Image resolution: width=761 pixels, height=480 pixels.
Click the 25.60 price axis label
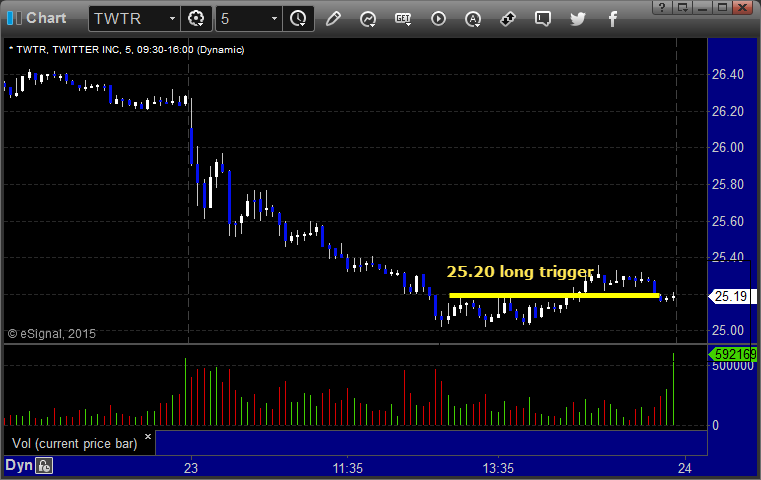pos(728,221)
